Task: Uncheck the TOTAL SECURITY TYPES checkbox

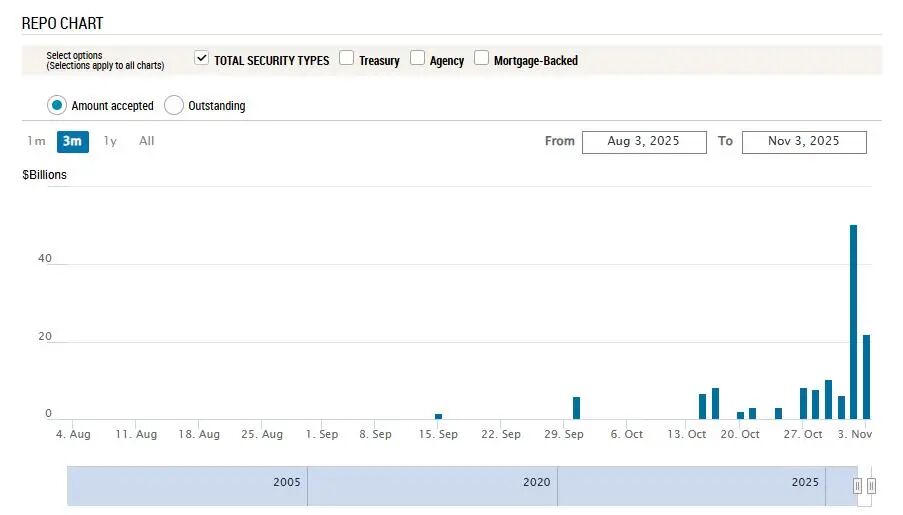Action: tap(201, 58)
